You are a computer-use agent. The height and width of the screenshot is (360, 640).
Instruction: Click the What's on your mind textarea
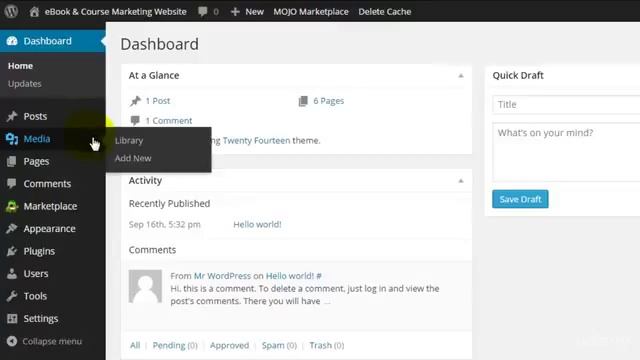[566, 152]
